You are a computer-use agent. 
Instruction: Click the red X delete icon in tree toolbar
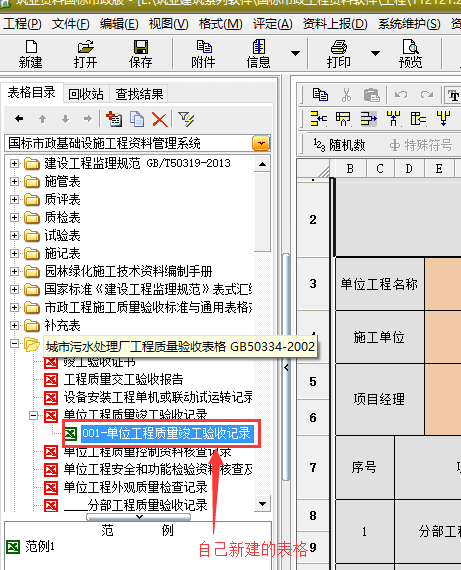coord(160,119)
